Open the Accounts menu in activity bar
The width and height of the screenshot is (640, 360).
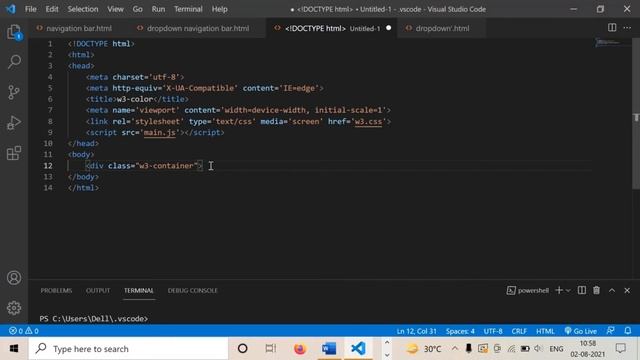coord(14,278)
